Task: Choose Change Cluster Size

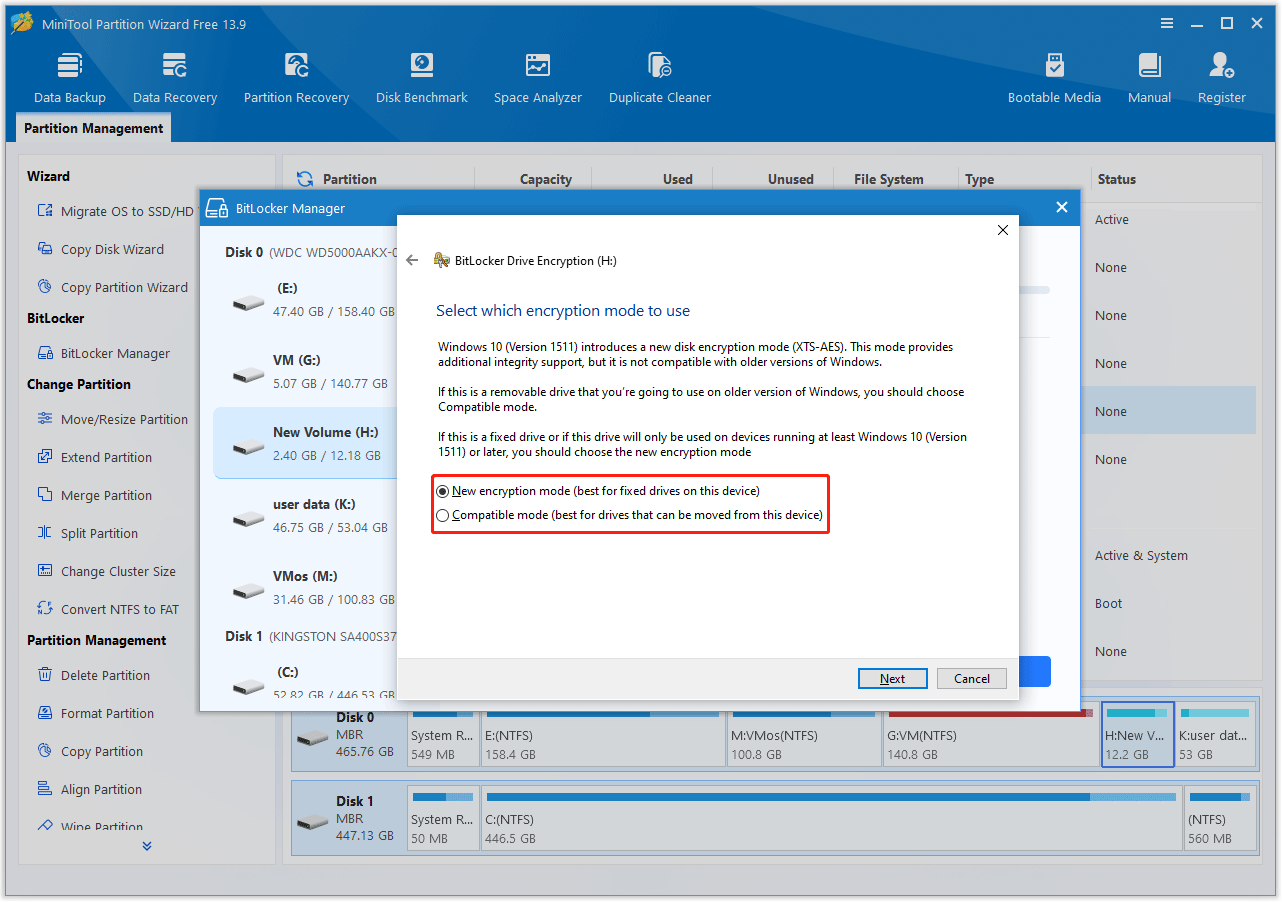Action: 106,571
